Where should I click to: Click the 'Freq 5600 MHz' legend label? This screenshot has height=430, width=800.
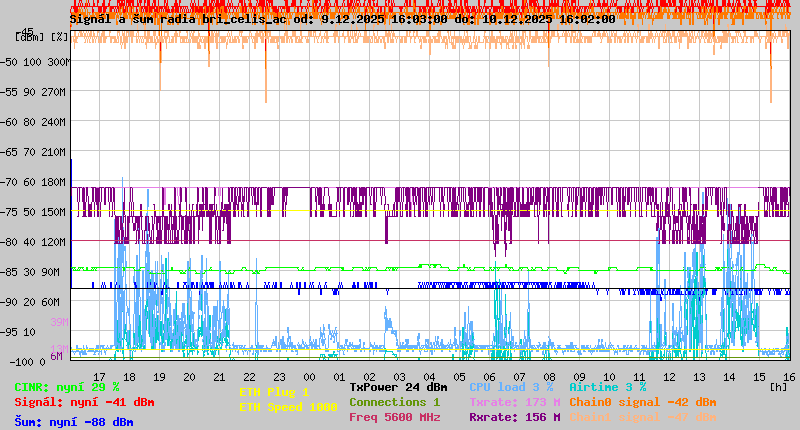tap(394, 417)
